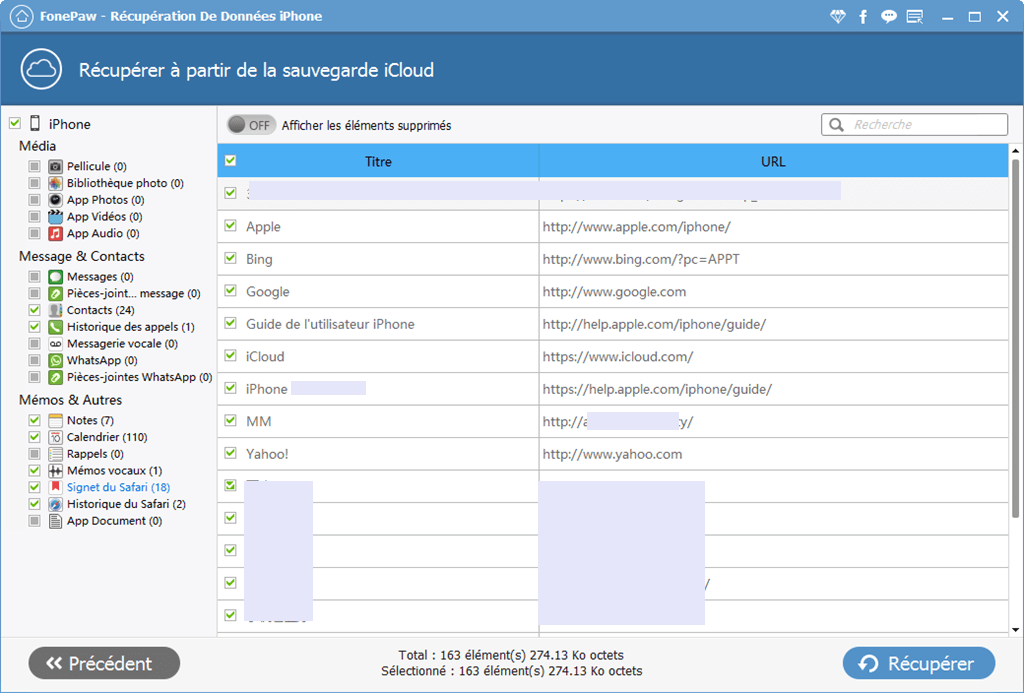Screen dimensions: 1024x693
Task: Select the Rappels list icon
Action: point(56,454)
